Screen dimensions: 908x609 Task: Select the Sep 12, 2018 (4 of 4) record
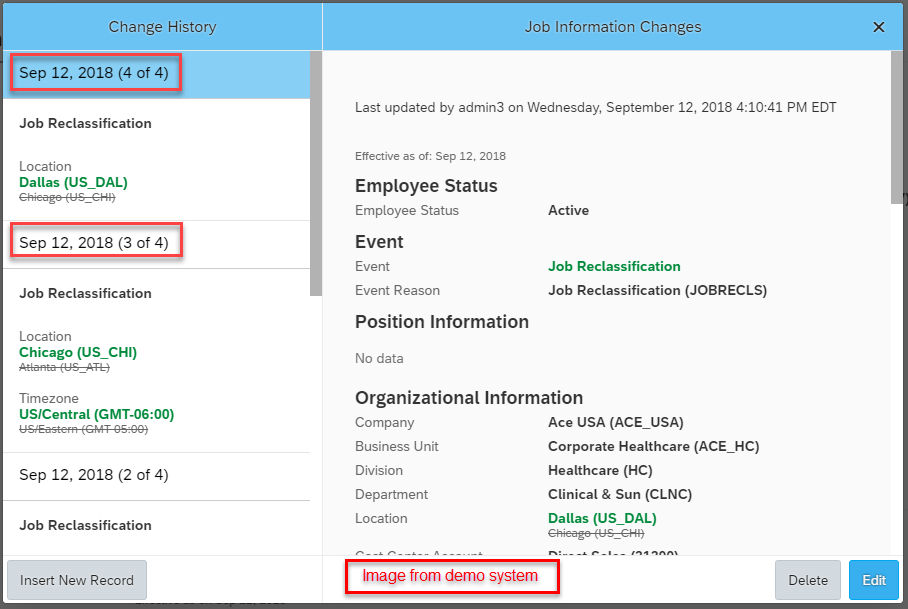pyautogui.click(x=156, y=73)
